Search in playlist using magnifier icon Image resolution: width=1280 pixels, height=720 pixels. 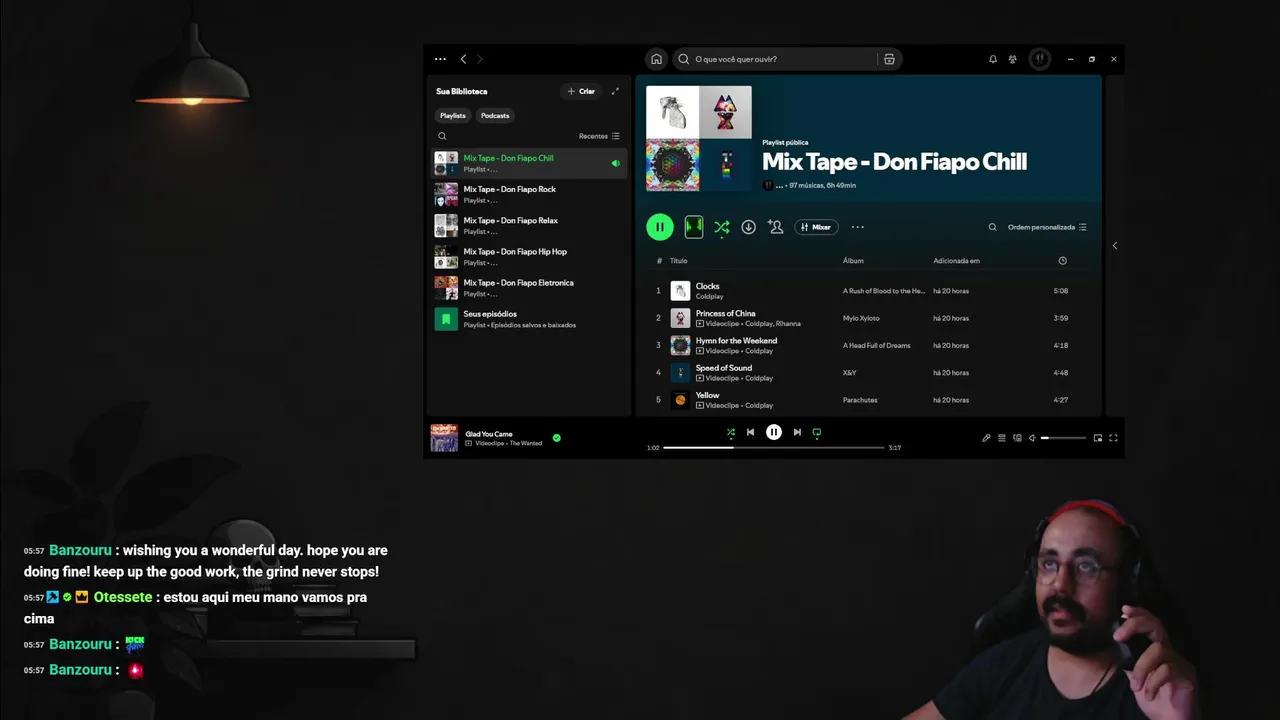tap(992, 227)
